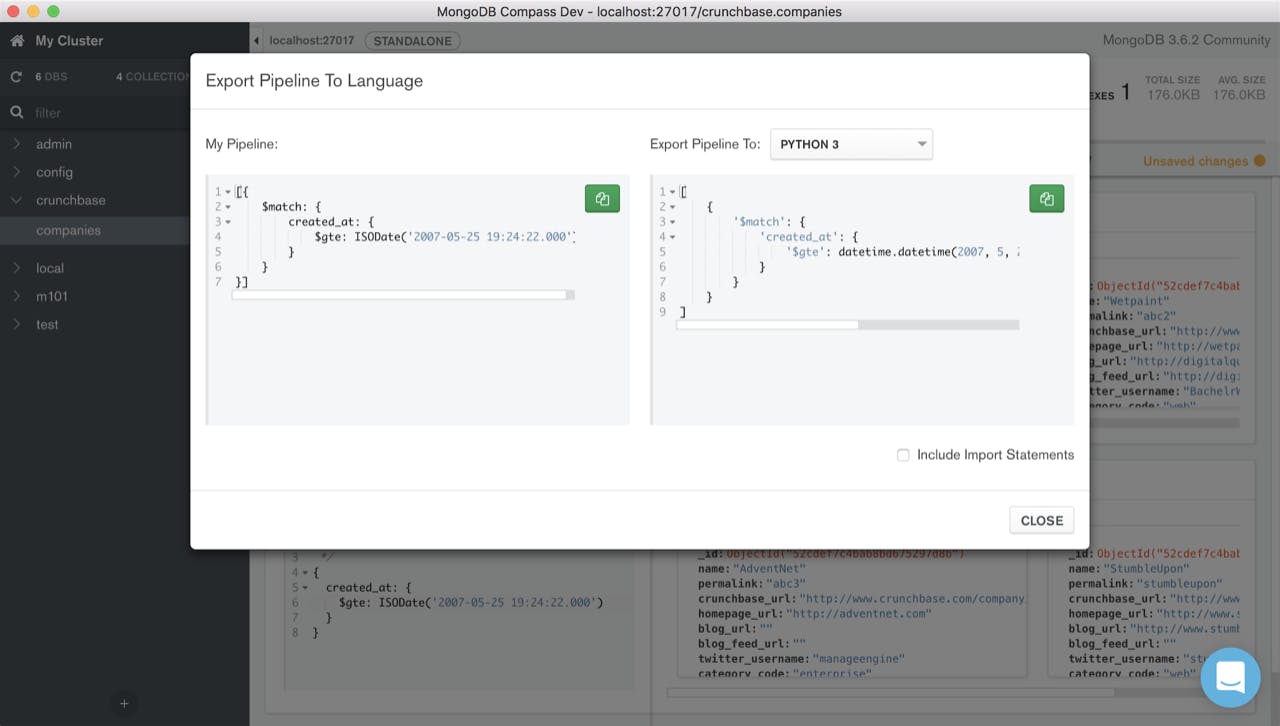The width and height of the screenshot is (1280, 726).
Task: Click the Unsaved changes indicator dot
Action: [1259, 160]
